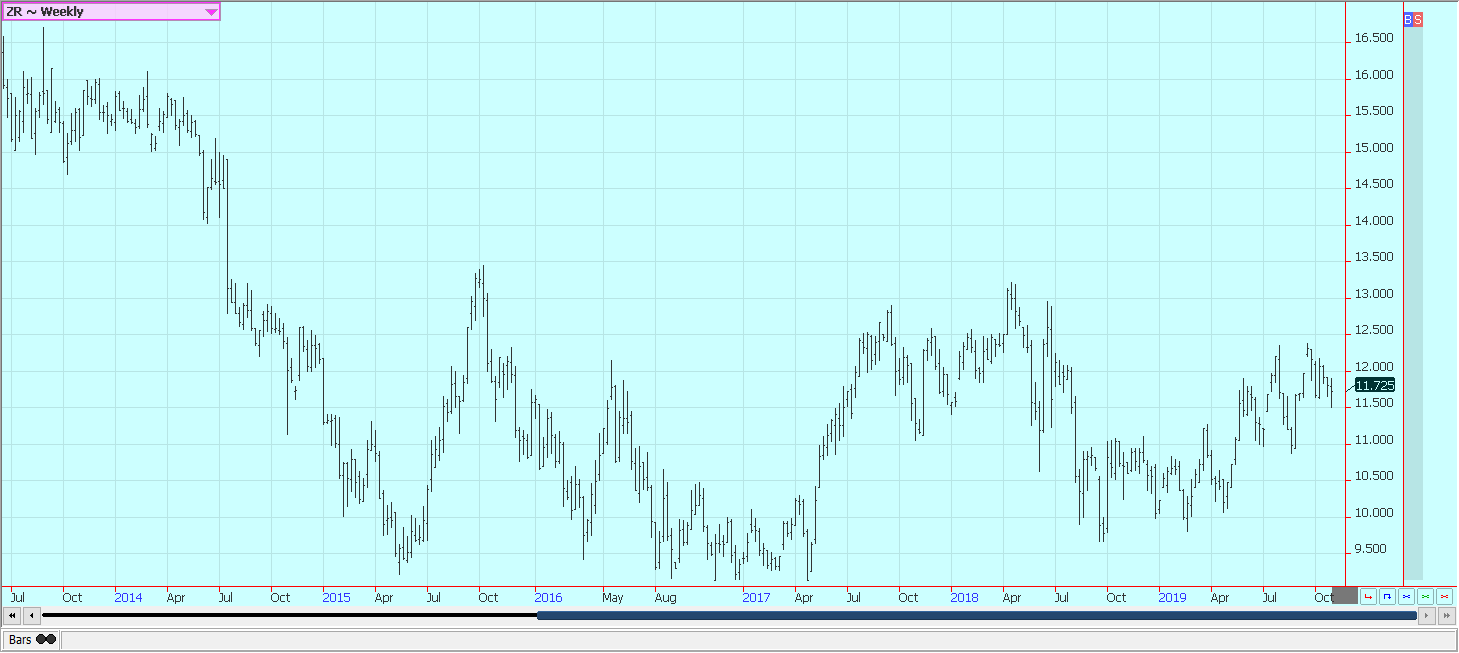Screen dimensions: 1459x653
Task: Click the red compress scale icon
Action: [1444, 597]
